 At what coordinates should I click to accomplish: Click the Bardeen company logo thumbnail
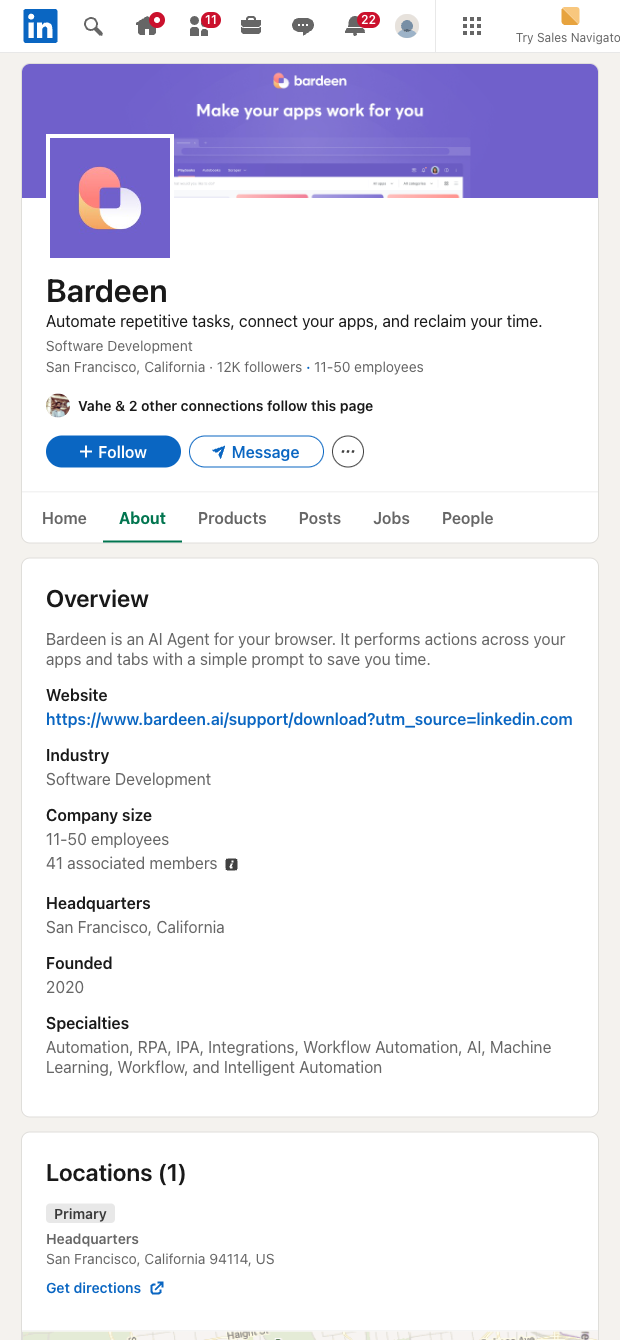[x=110, y=197]
